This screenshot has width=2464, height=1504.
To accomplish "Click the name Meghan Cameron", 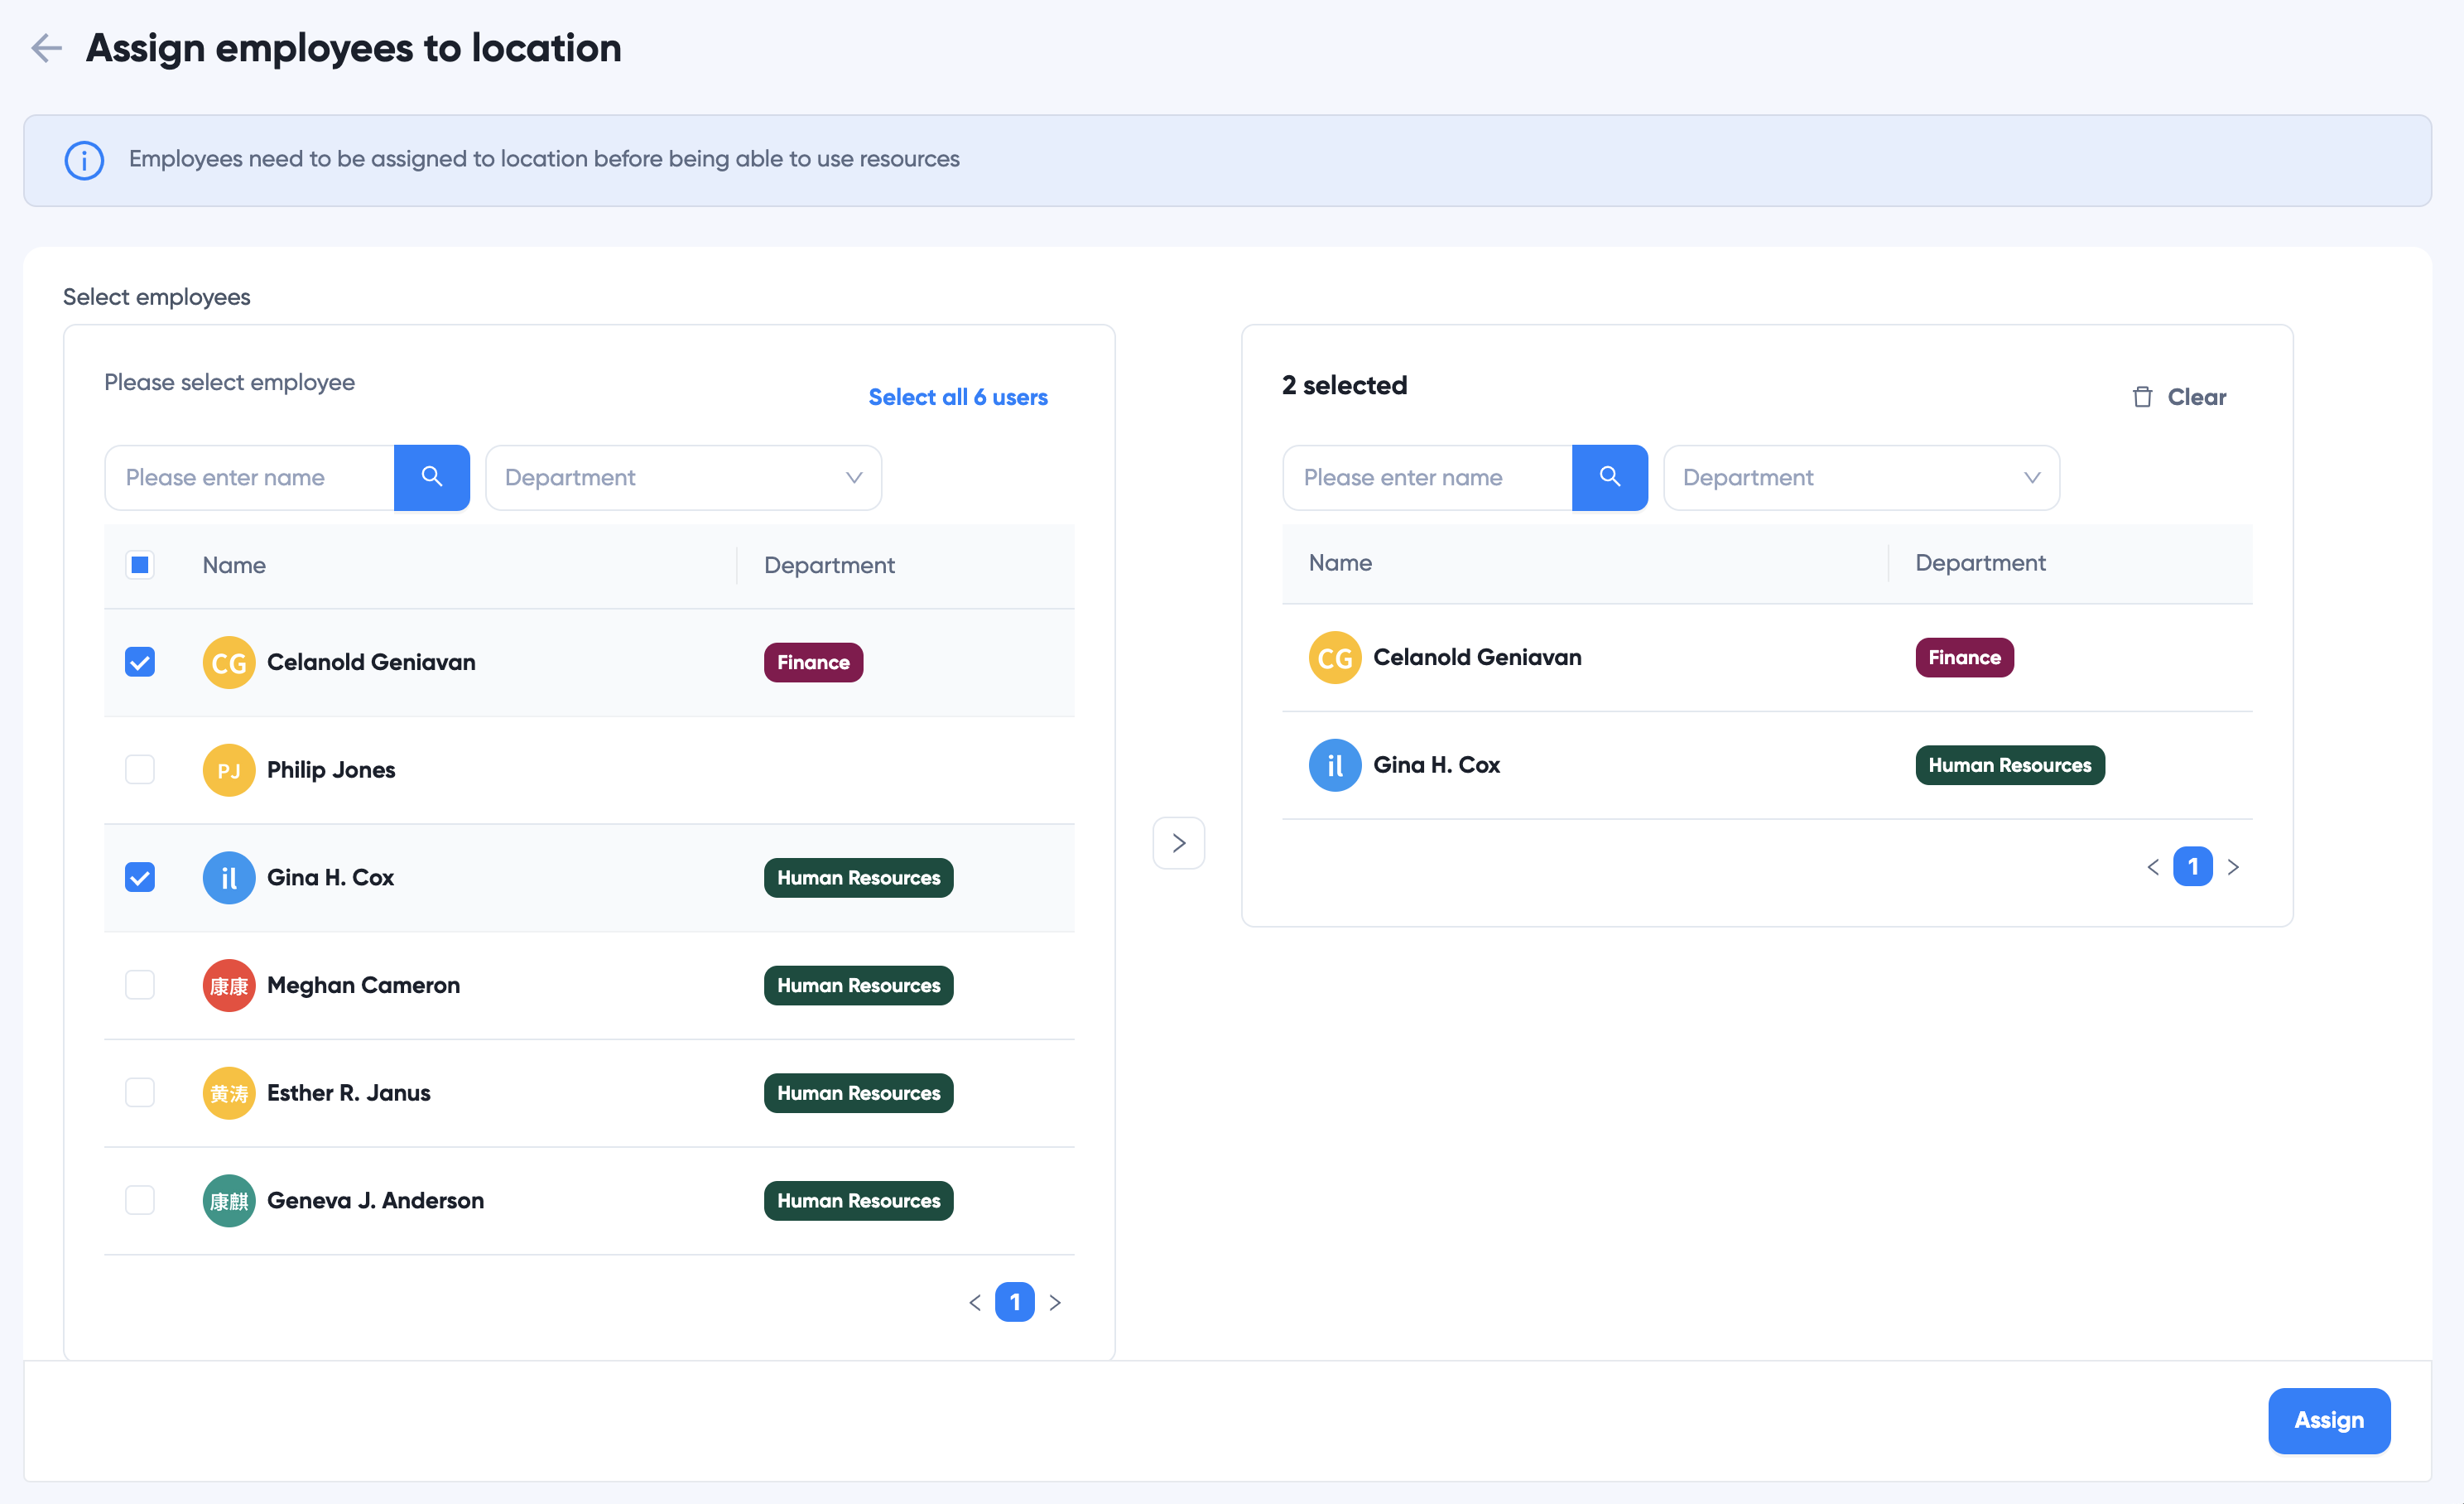I will coord(364,985).
